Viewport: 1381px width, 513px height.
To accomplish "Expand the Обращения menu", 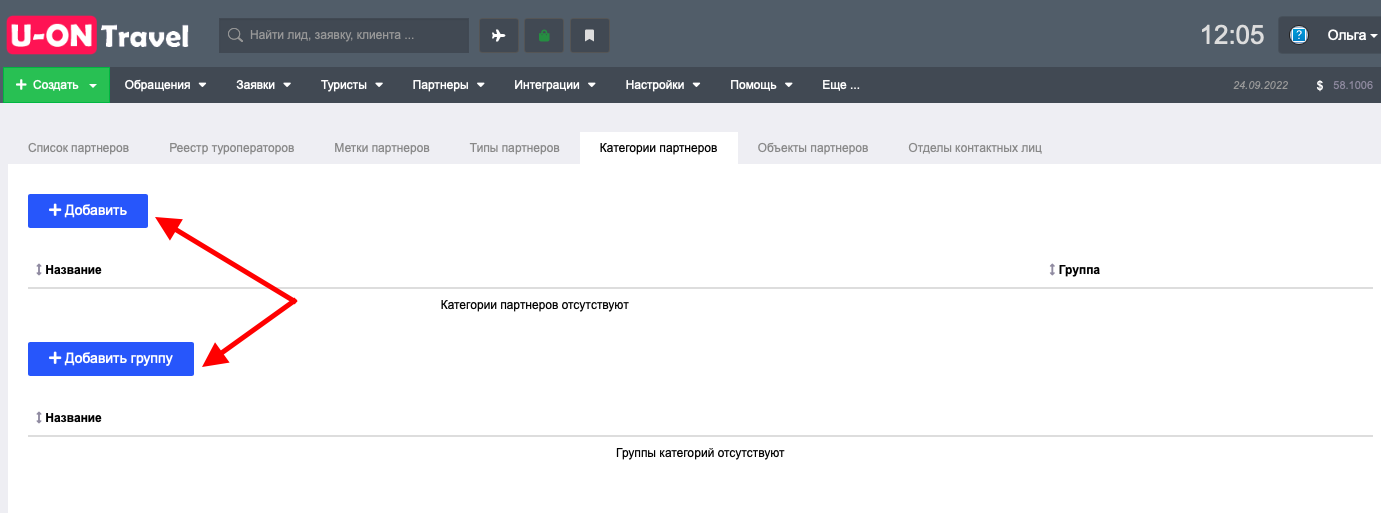I will coord(165,85).
